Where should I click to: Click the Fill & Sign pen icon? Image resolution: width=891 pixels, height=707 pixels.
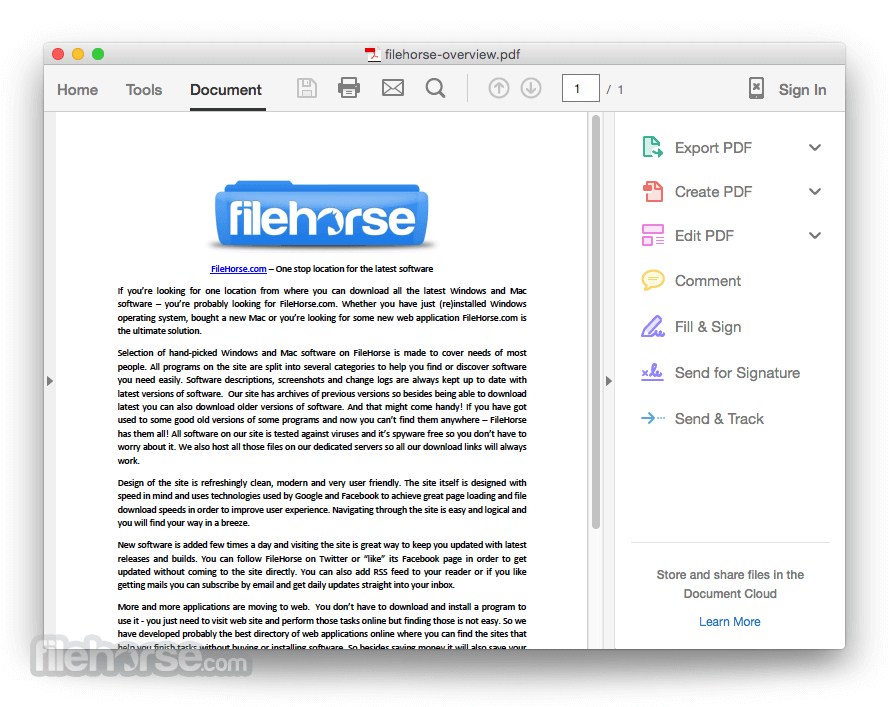tap(652, 326)
